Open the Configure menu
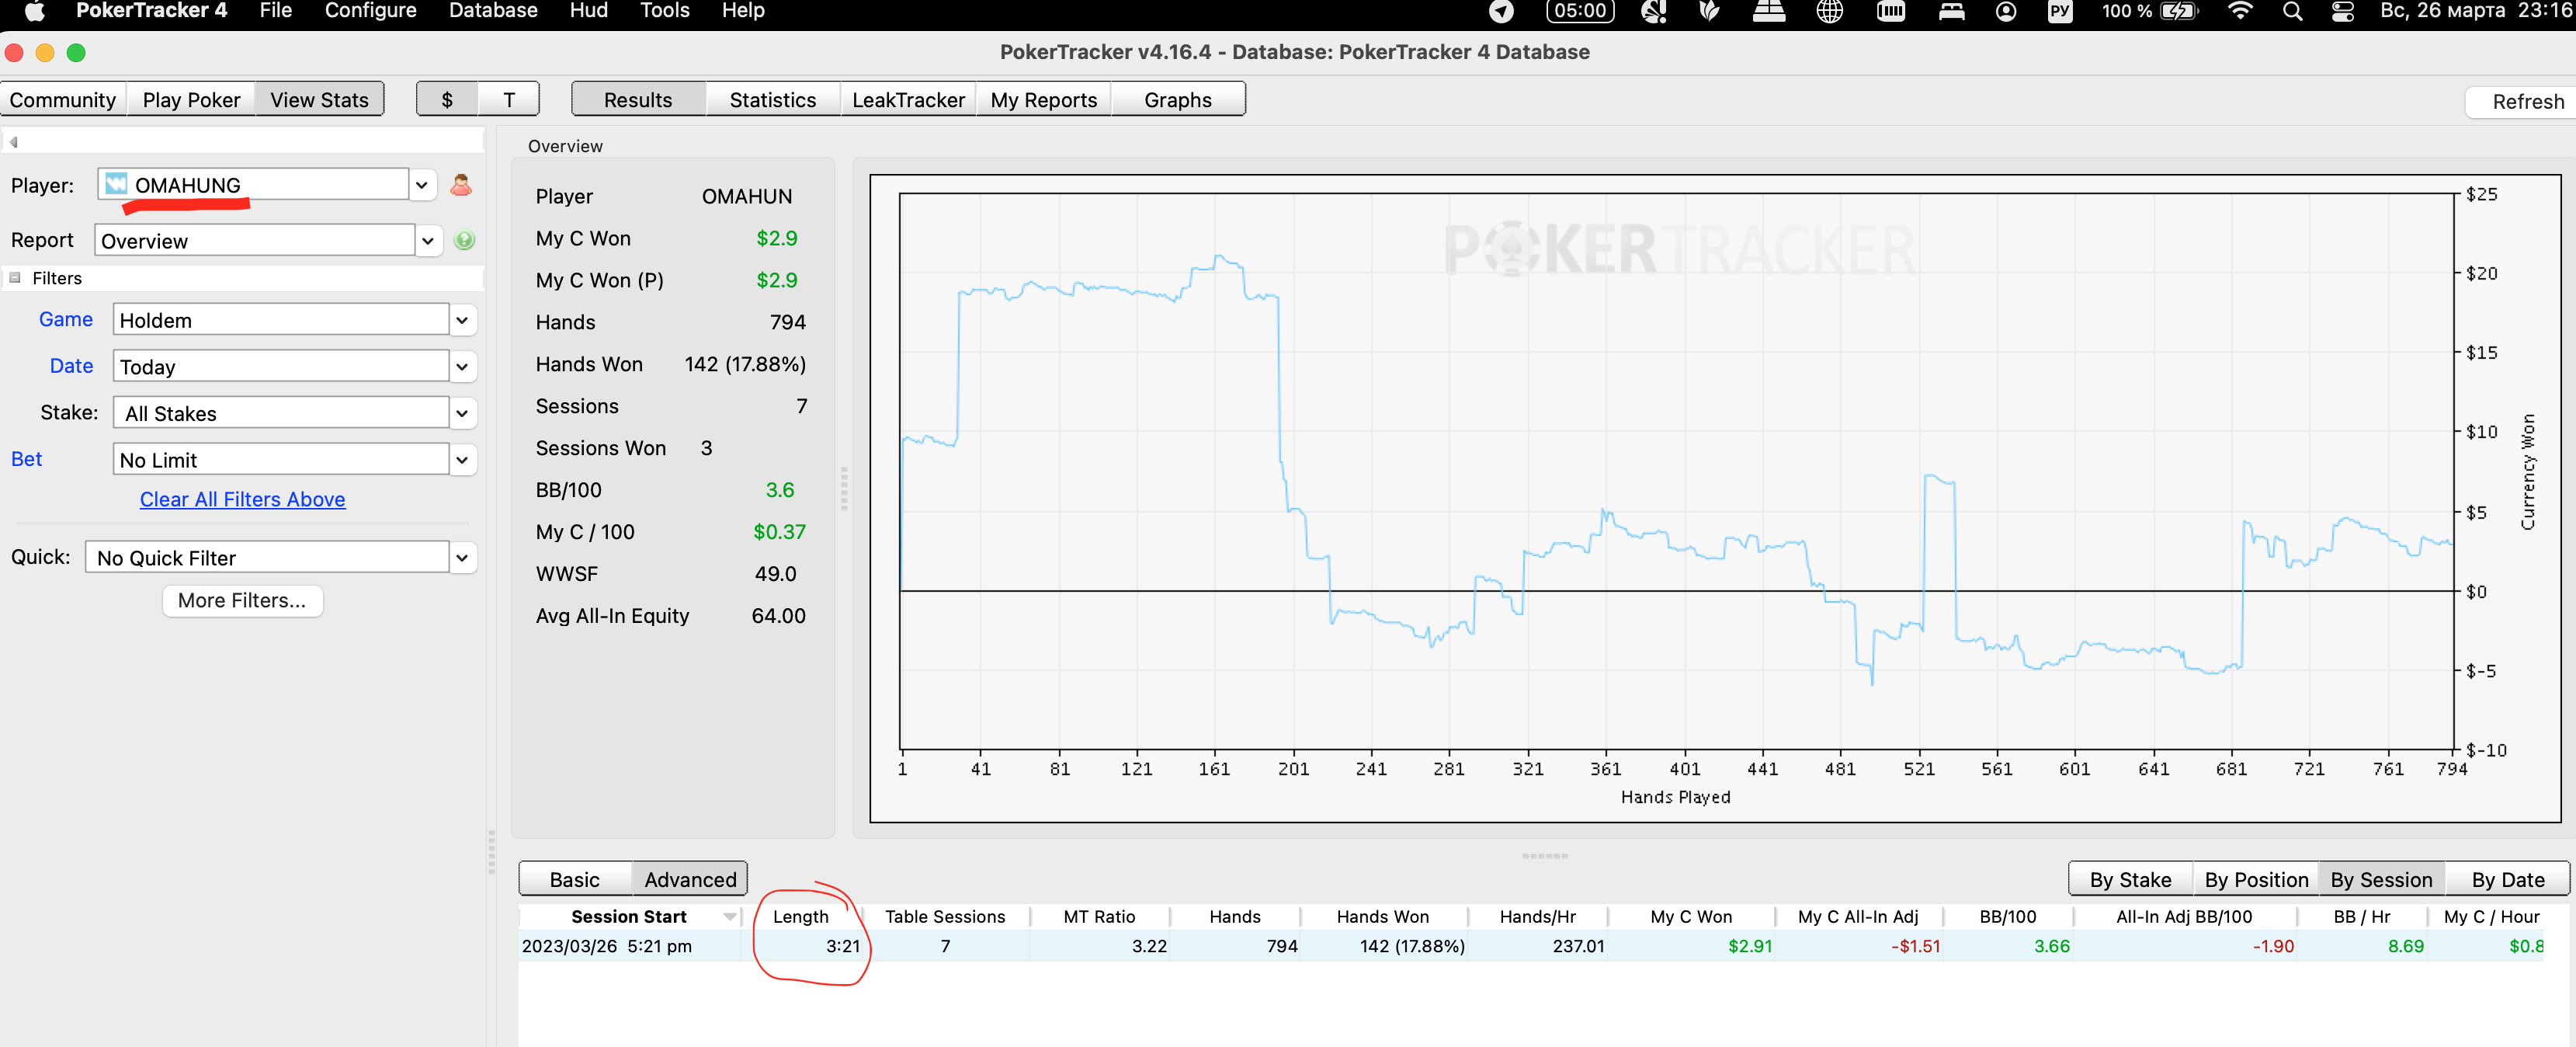 click(x=370, y=11)
